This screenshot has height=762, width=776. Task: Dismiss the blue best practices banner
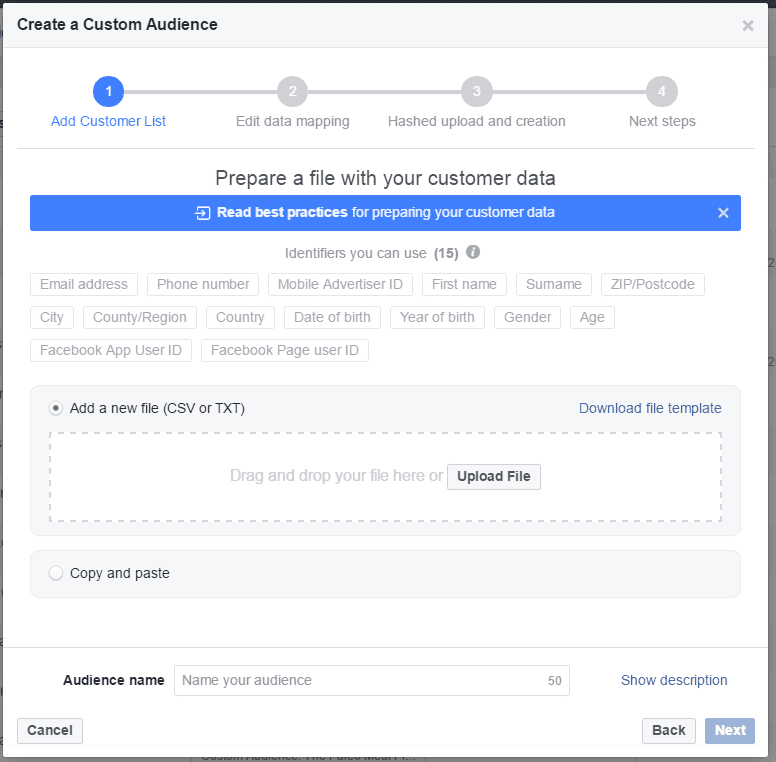click(724, 213)
